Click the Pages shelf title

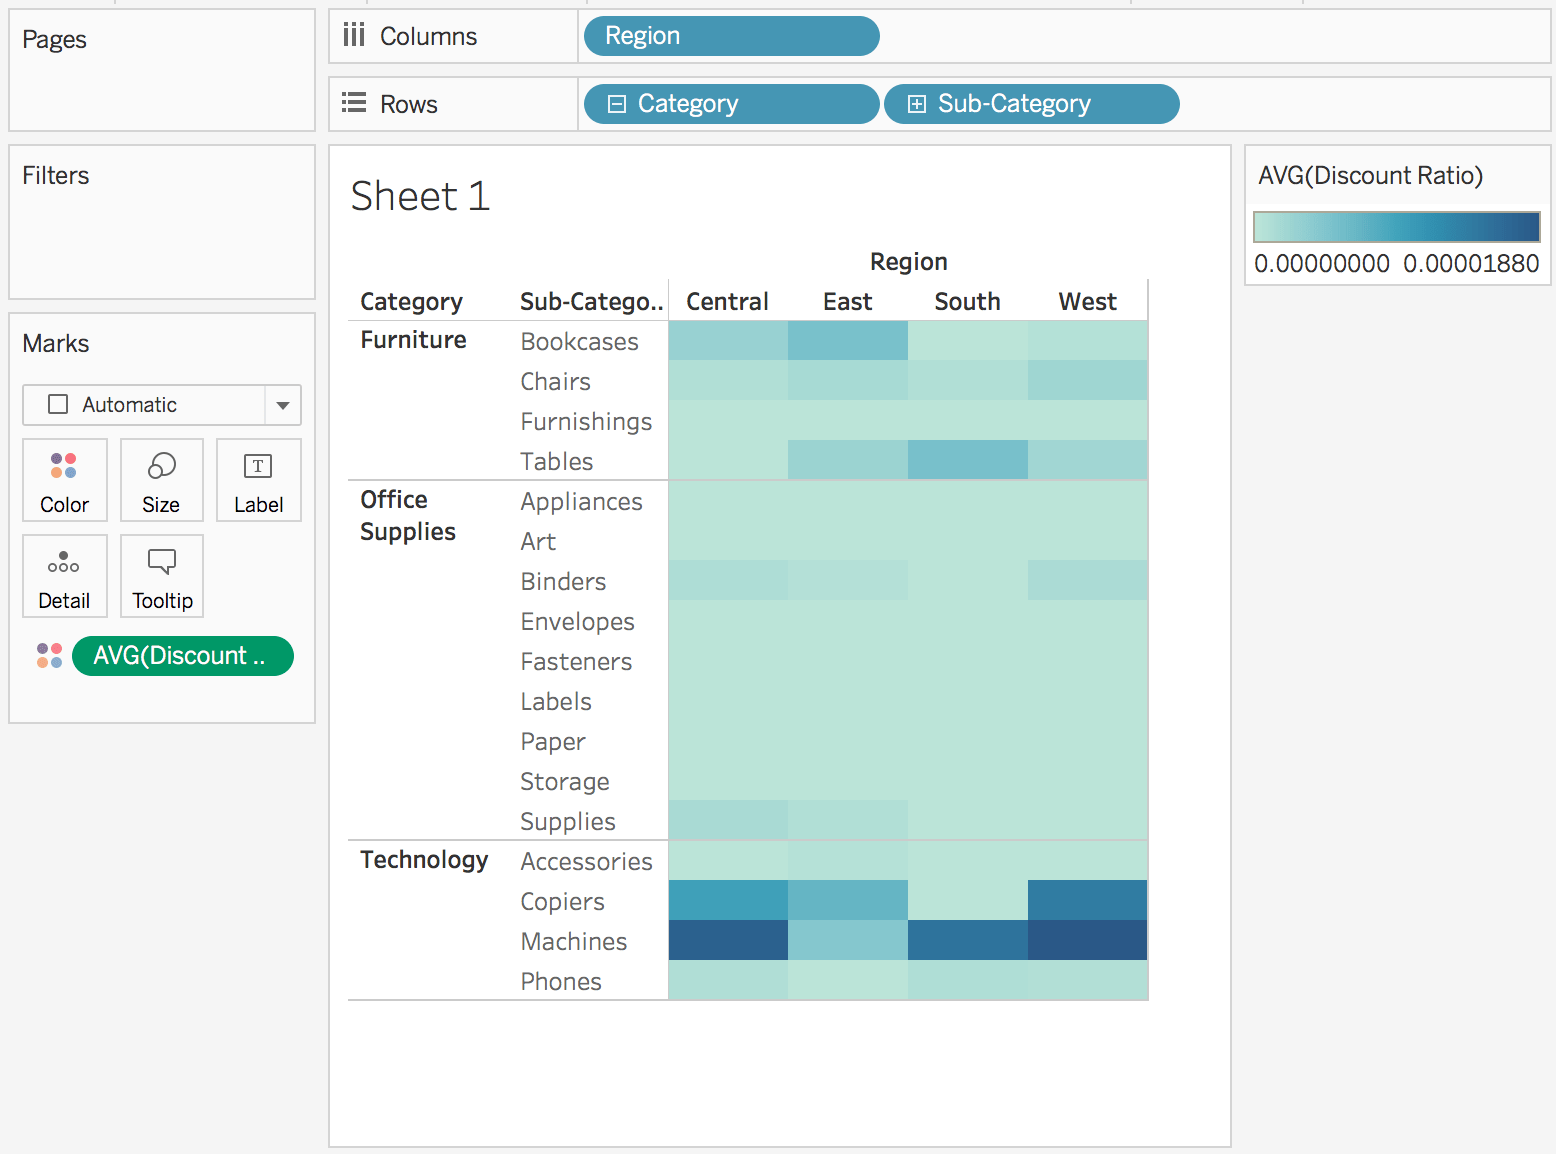(54, 39)
